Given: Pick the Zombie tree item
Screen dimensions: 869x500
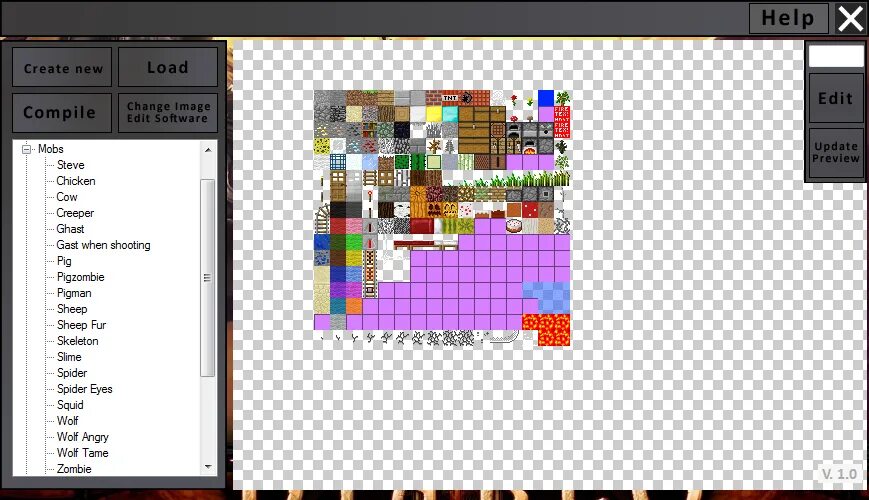Looking at the screenshot, I should [x=74, y=470].
